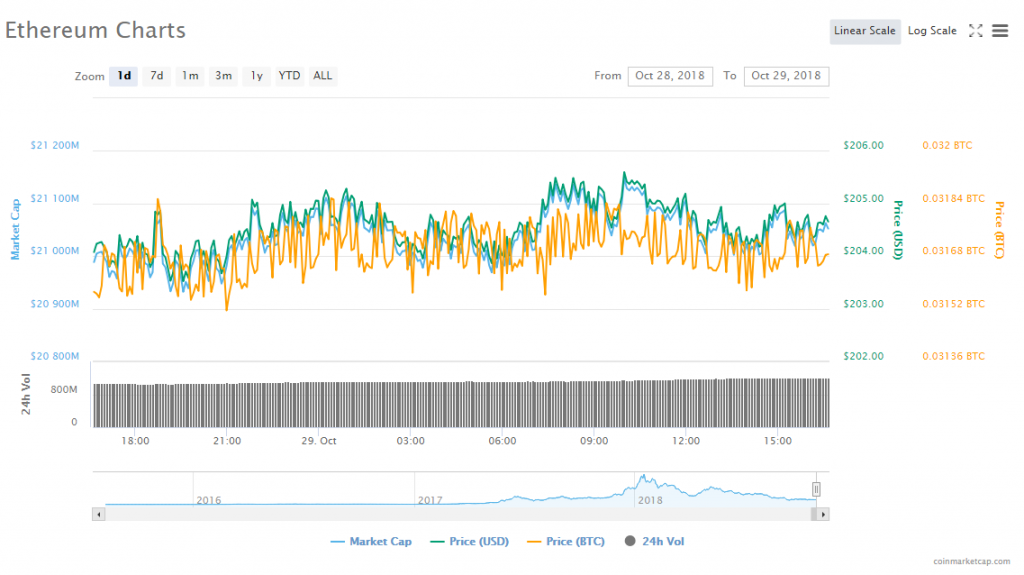Set zoom to 3m
Screen dimensions: 1024x575
tap(224, 76)
